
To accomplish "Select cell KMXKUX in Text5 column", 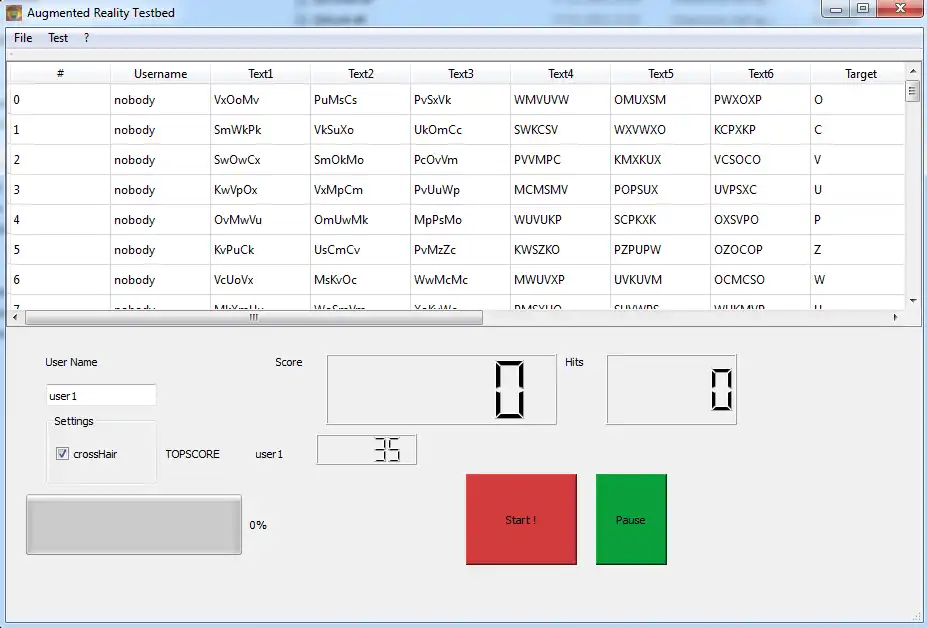I will coord(660,160).
